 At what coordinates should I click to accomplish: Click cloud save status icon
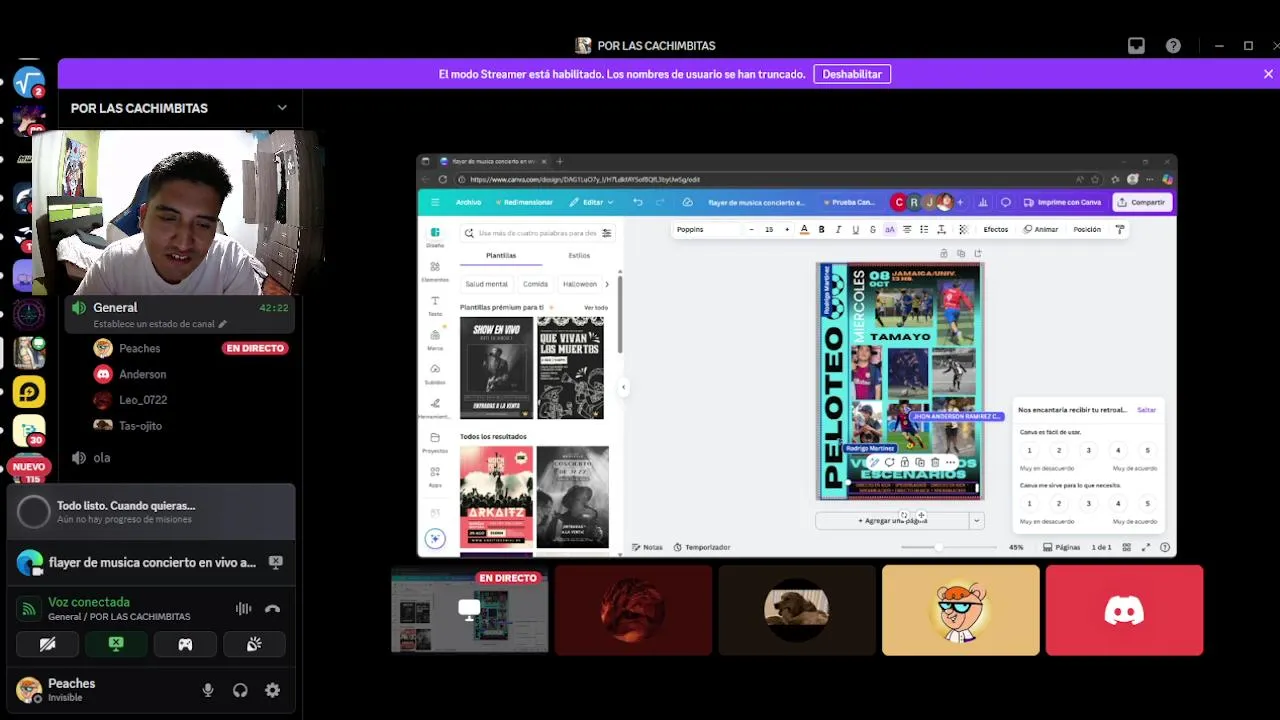pos(687,202)
